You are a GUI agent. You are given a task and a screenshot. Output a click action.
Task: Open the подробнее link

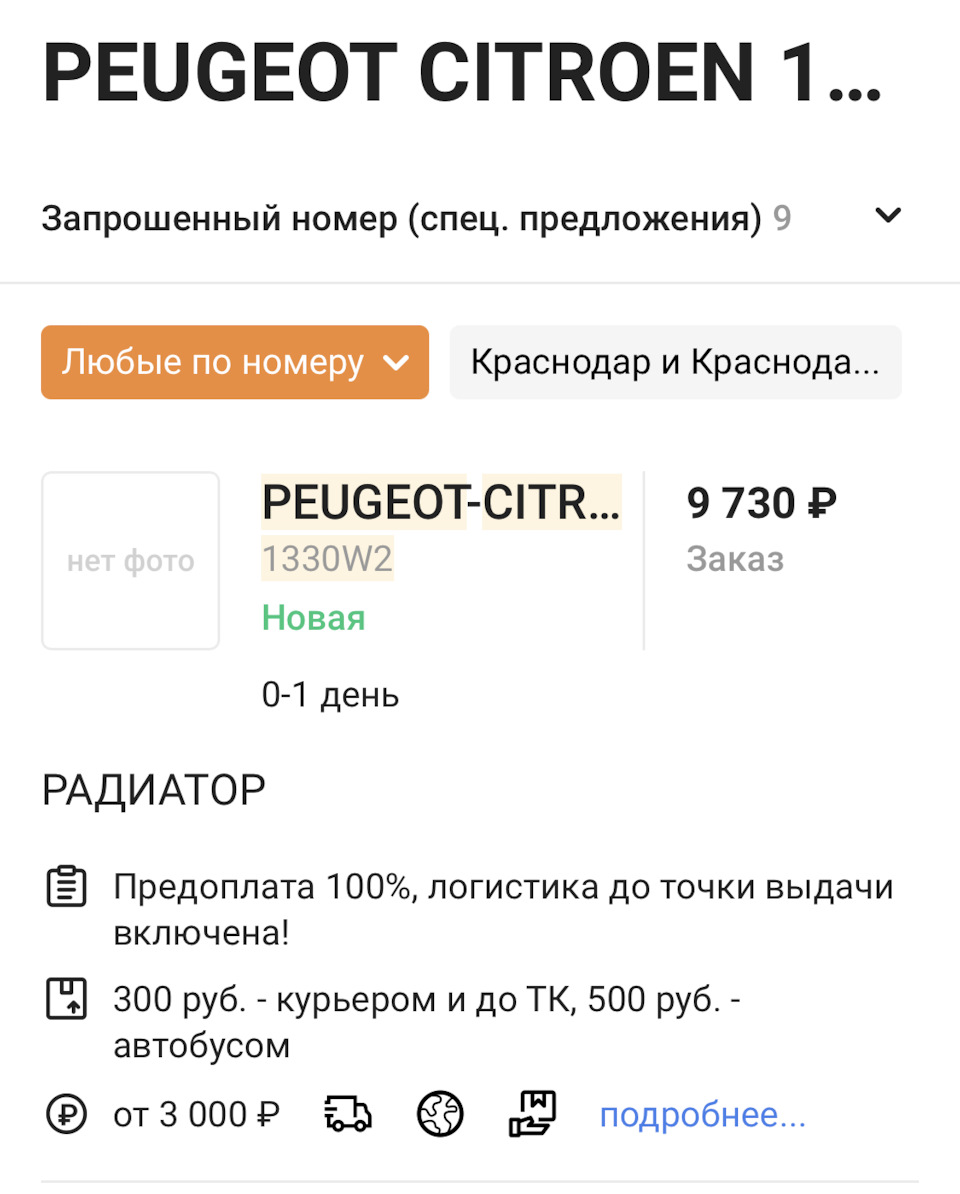(x=702, y=1114)
